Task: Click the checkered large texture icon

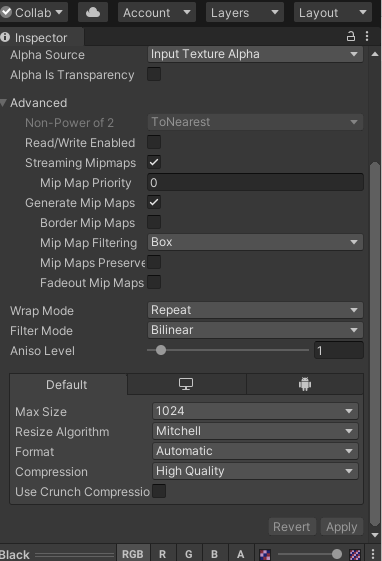Action: tap(355, 554)
